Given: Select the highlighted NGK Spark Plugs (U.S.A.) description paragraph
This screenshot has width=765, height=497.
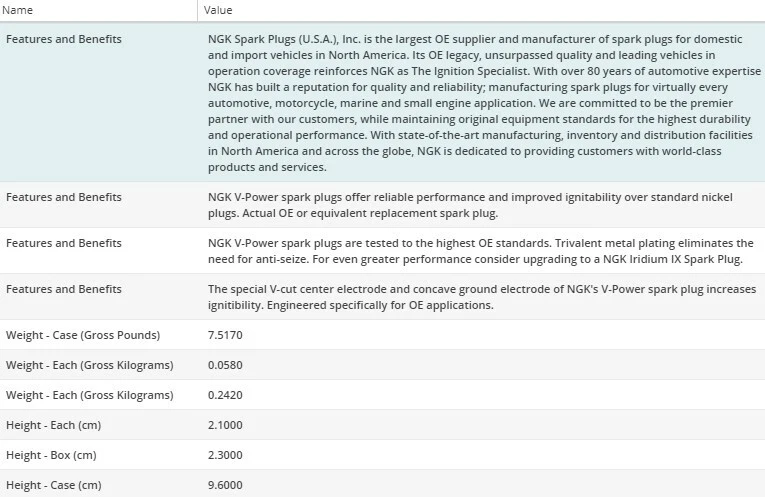Looking at the screenshot, I should (478, 103).
